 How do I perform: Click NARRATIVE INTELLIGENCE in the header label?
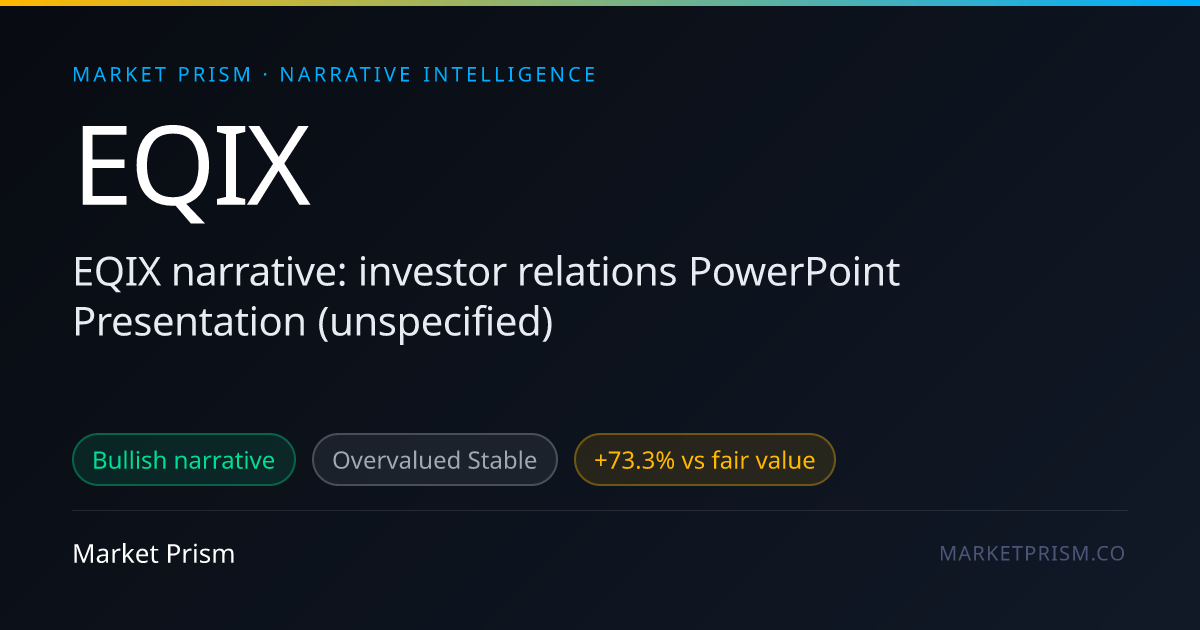(x=438, y=74)
